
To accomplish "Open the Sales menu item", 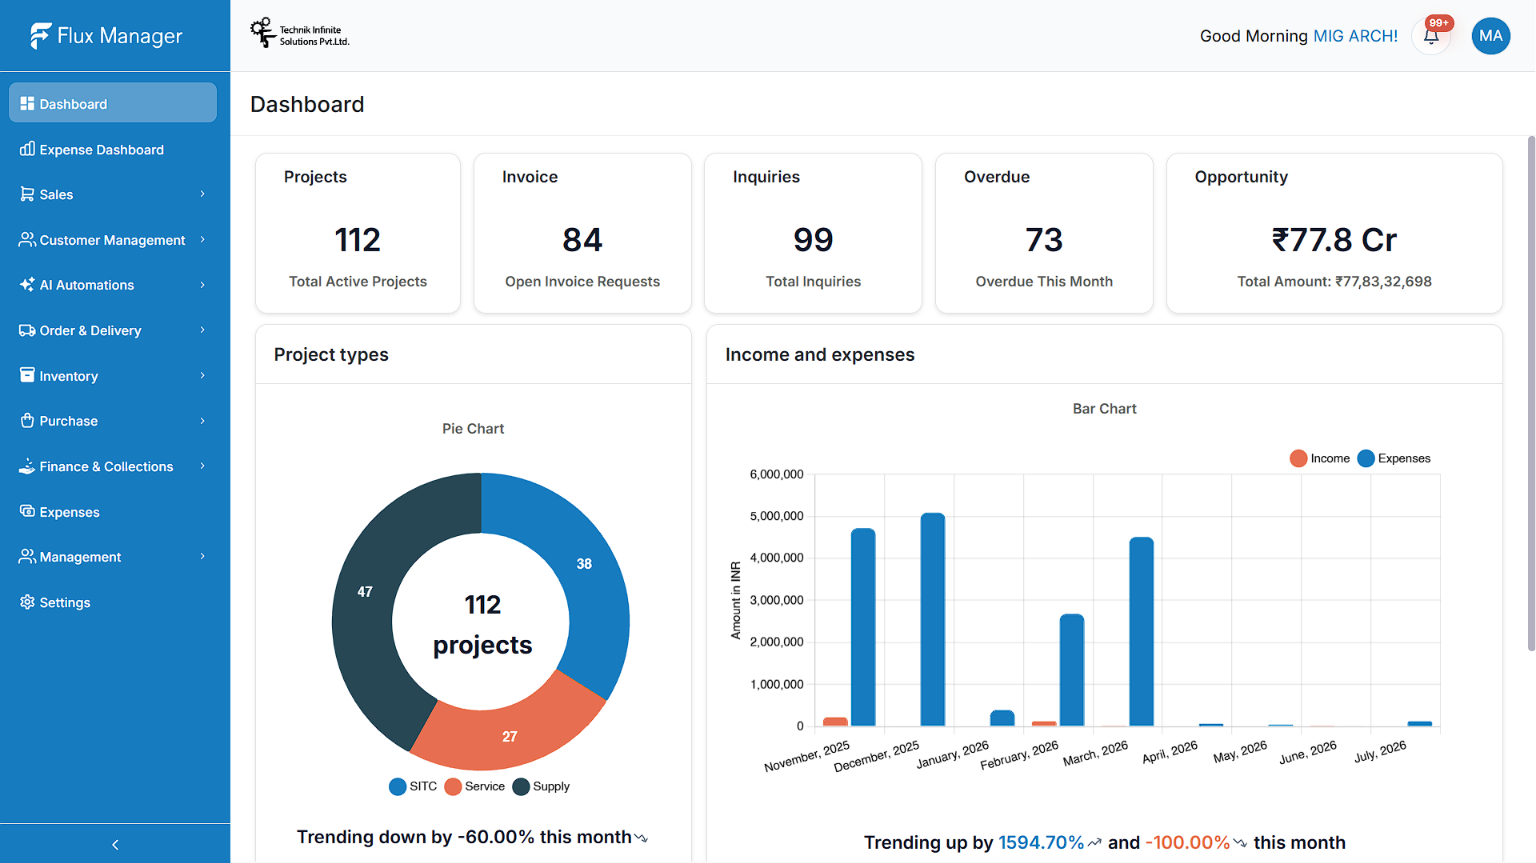I will pos(113,194).
